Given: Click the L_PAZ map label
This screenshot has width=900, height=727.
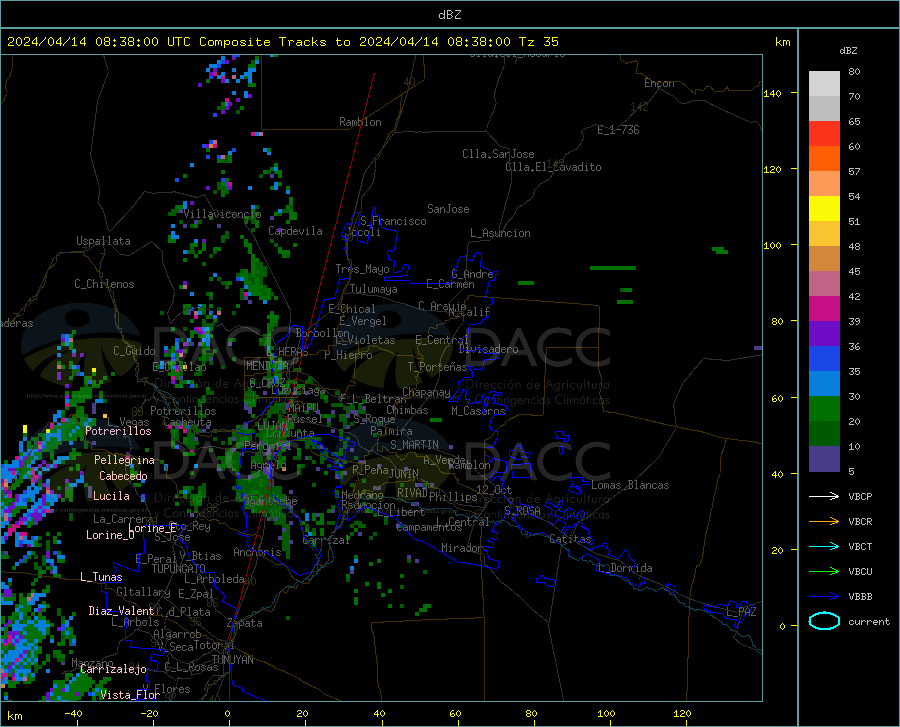Looking at the screenshot, I should 741,612.
